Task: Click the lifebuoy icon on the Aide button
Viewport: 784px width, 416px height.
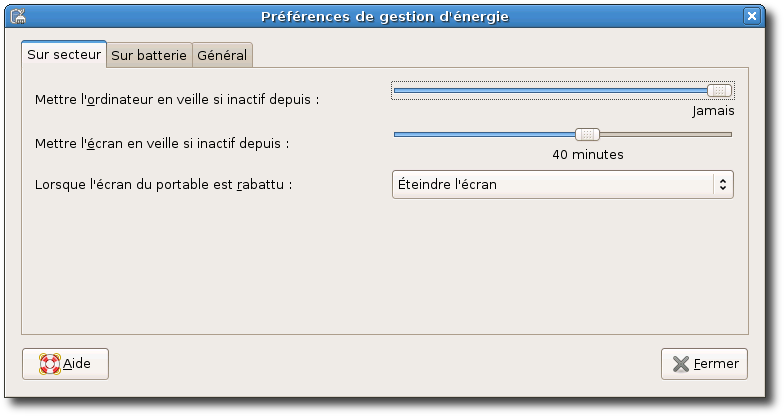Action: pos(49,364)
